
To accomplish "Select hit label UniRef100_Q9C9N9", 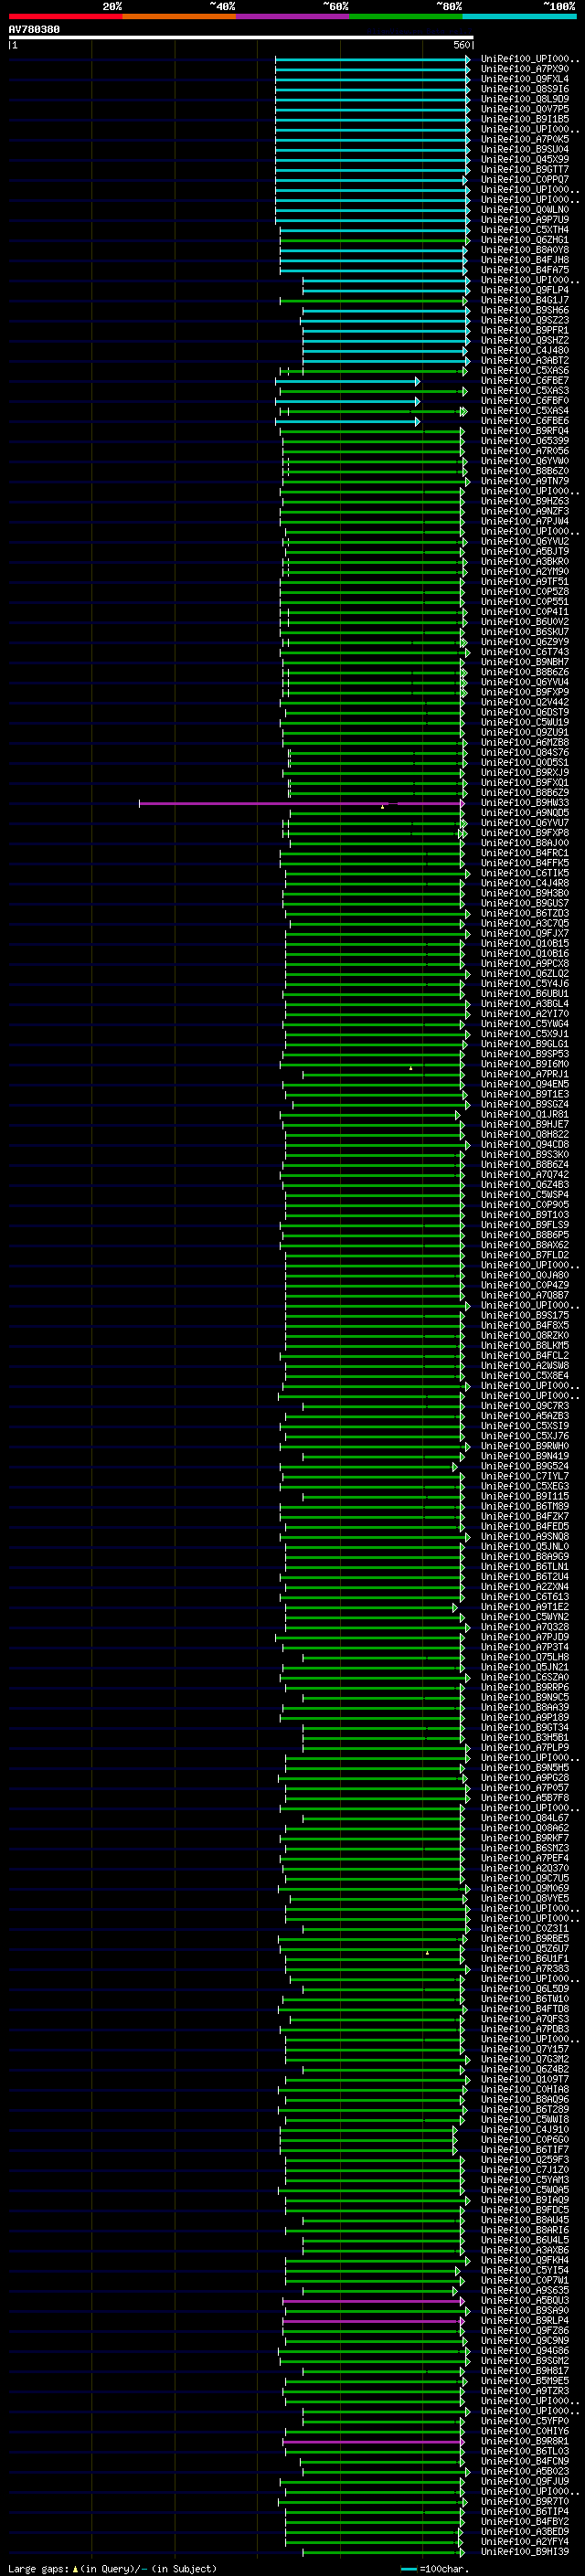I will coord(525,2340).
